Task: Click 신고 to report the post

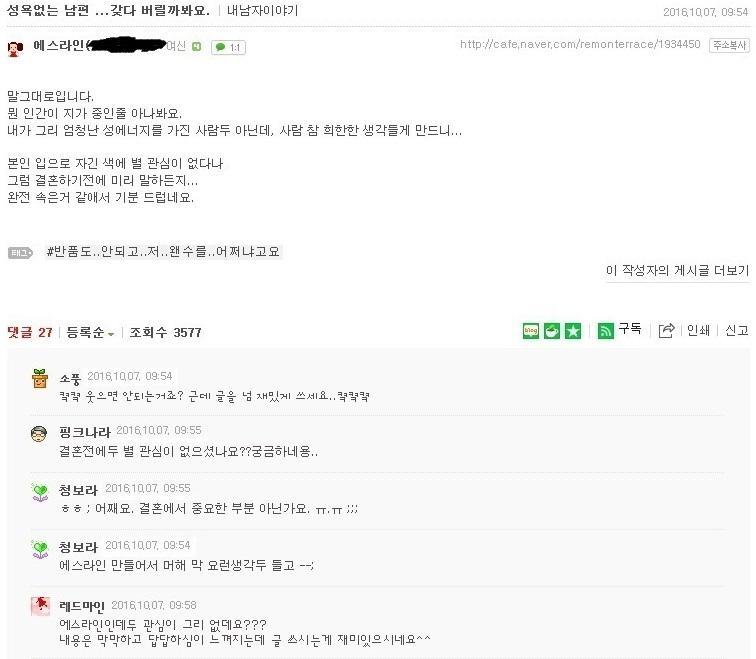Action: point(736,330)
